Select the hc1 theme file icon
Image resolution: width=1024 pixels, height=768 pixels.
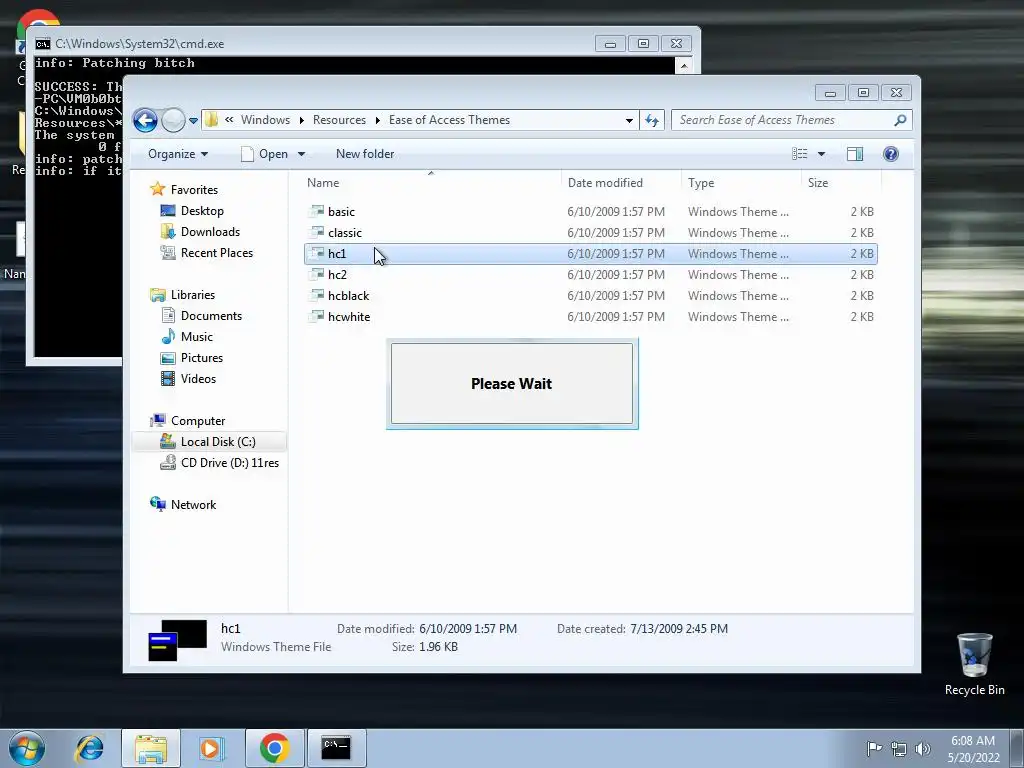pos(317,253)
